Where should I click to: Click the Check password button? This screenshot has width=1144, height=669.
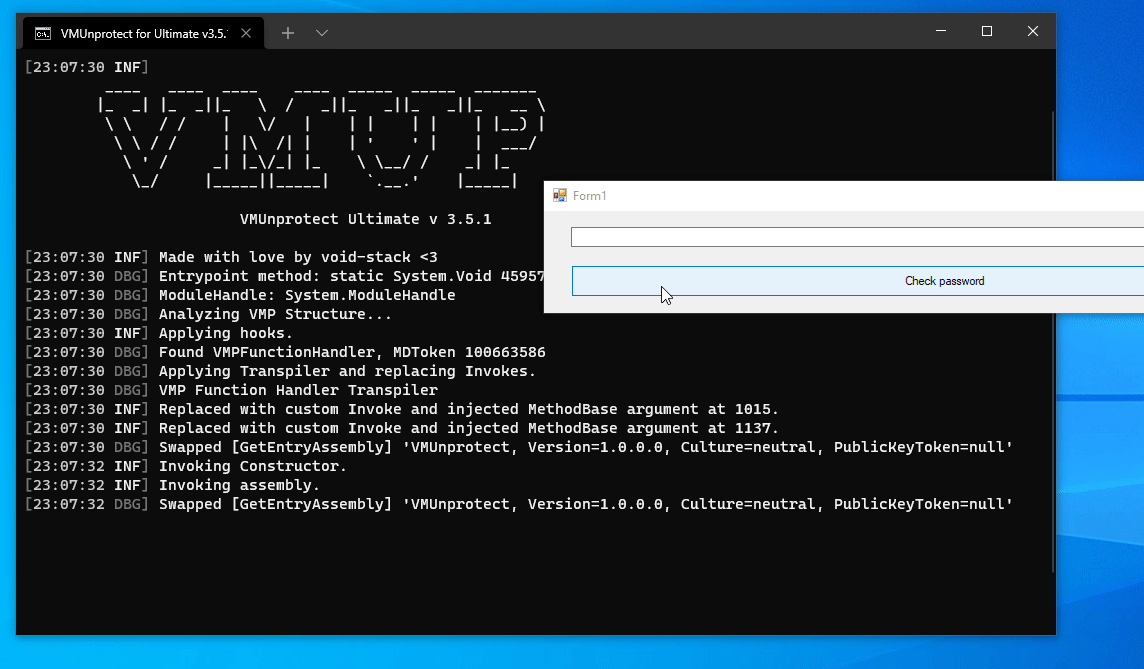coord(858,281)
